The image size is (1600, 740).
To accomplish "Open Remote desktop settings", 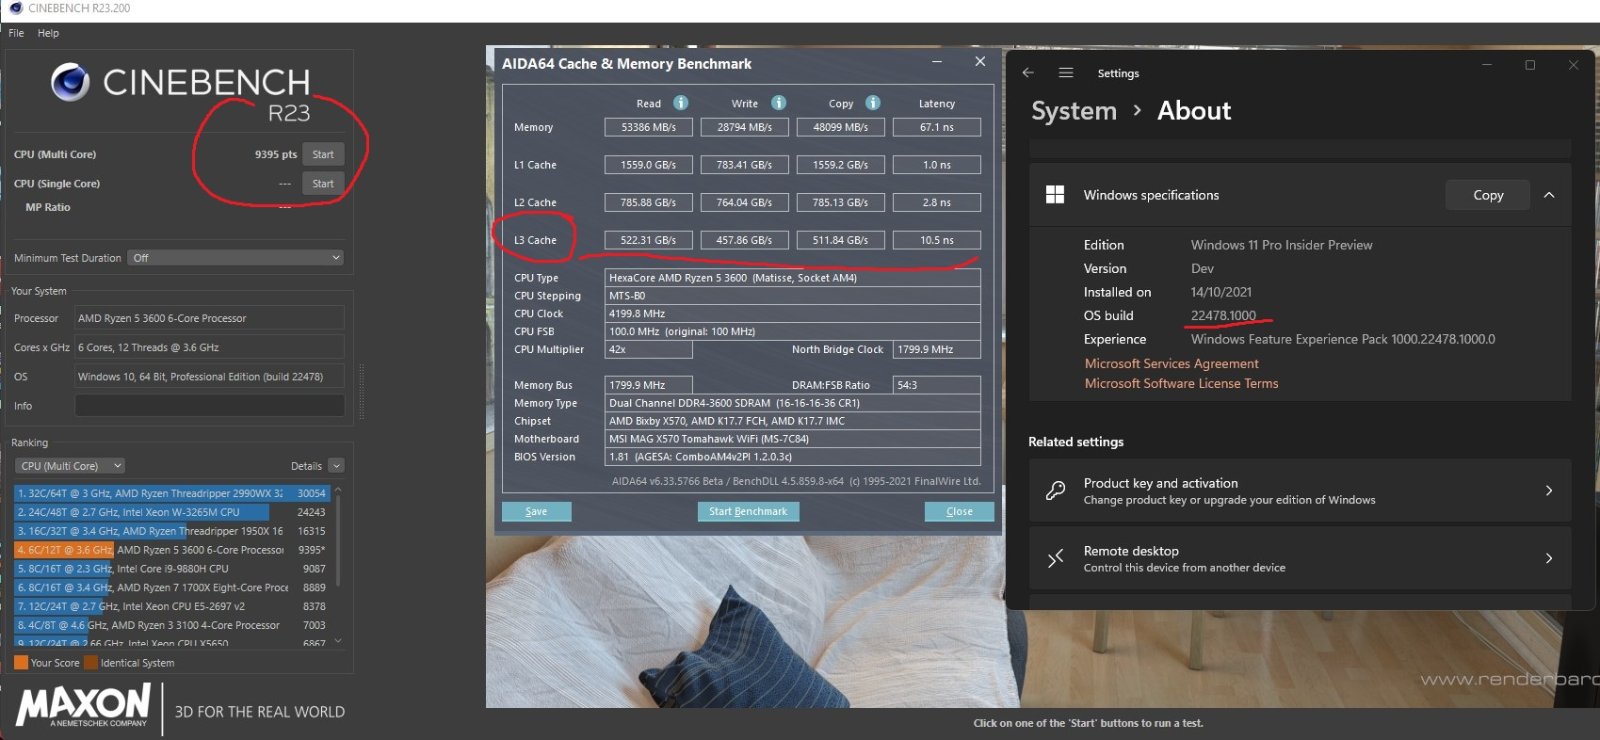I will pos(1300,558).
